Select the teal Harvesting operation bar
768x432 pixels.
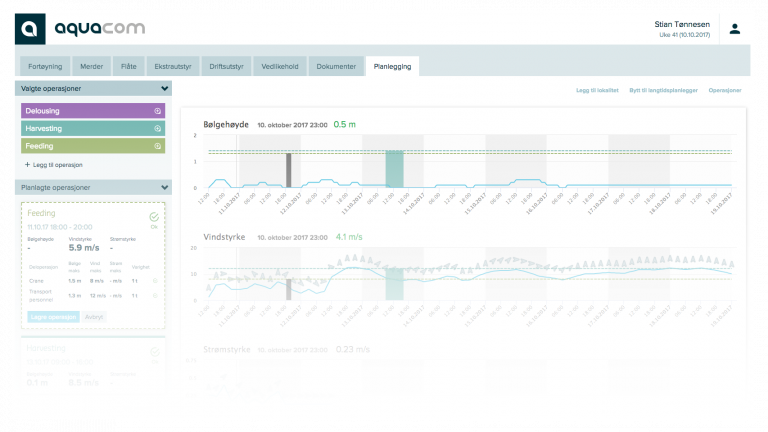pyautogui.click(x=93, y=129)
